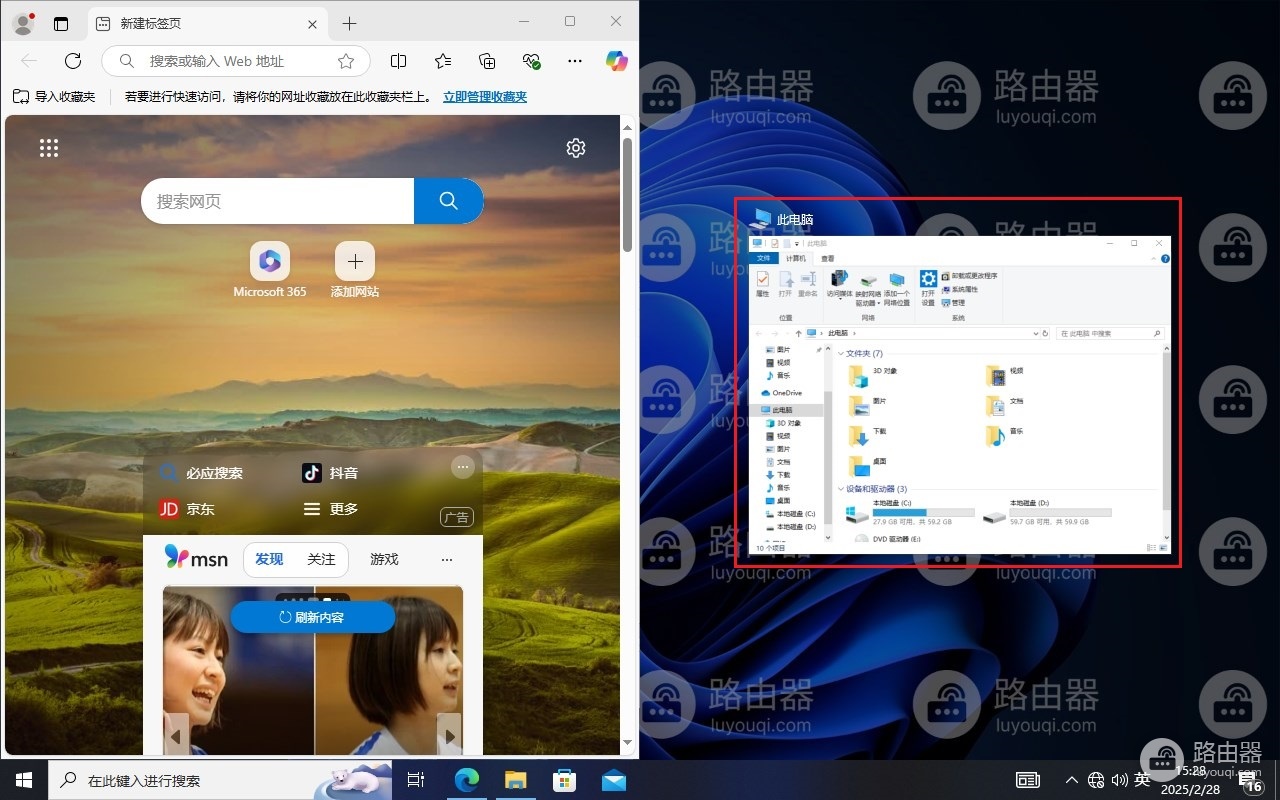The image size is (1280, 800).
Task: Open the Edge profile avatar menu
Action: 23,23
